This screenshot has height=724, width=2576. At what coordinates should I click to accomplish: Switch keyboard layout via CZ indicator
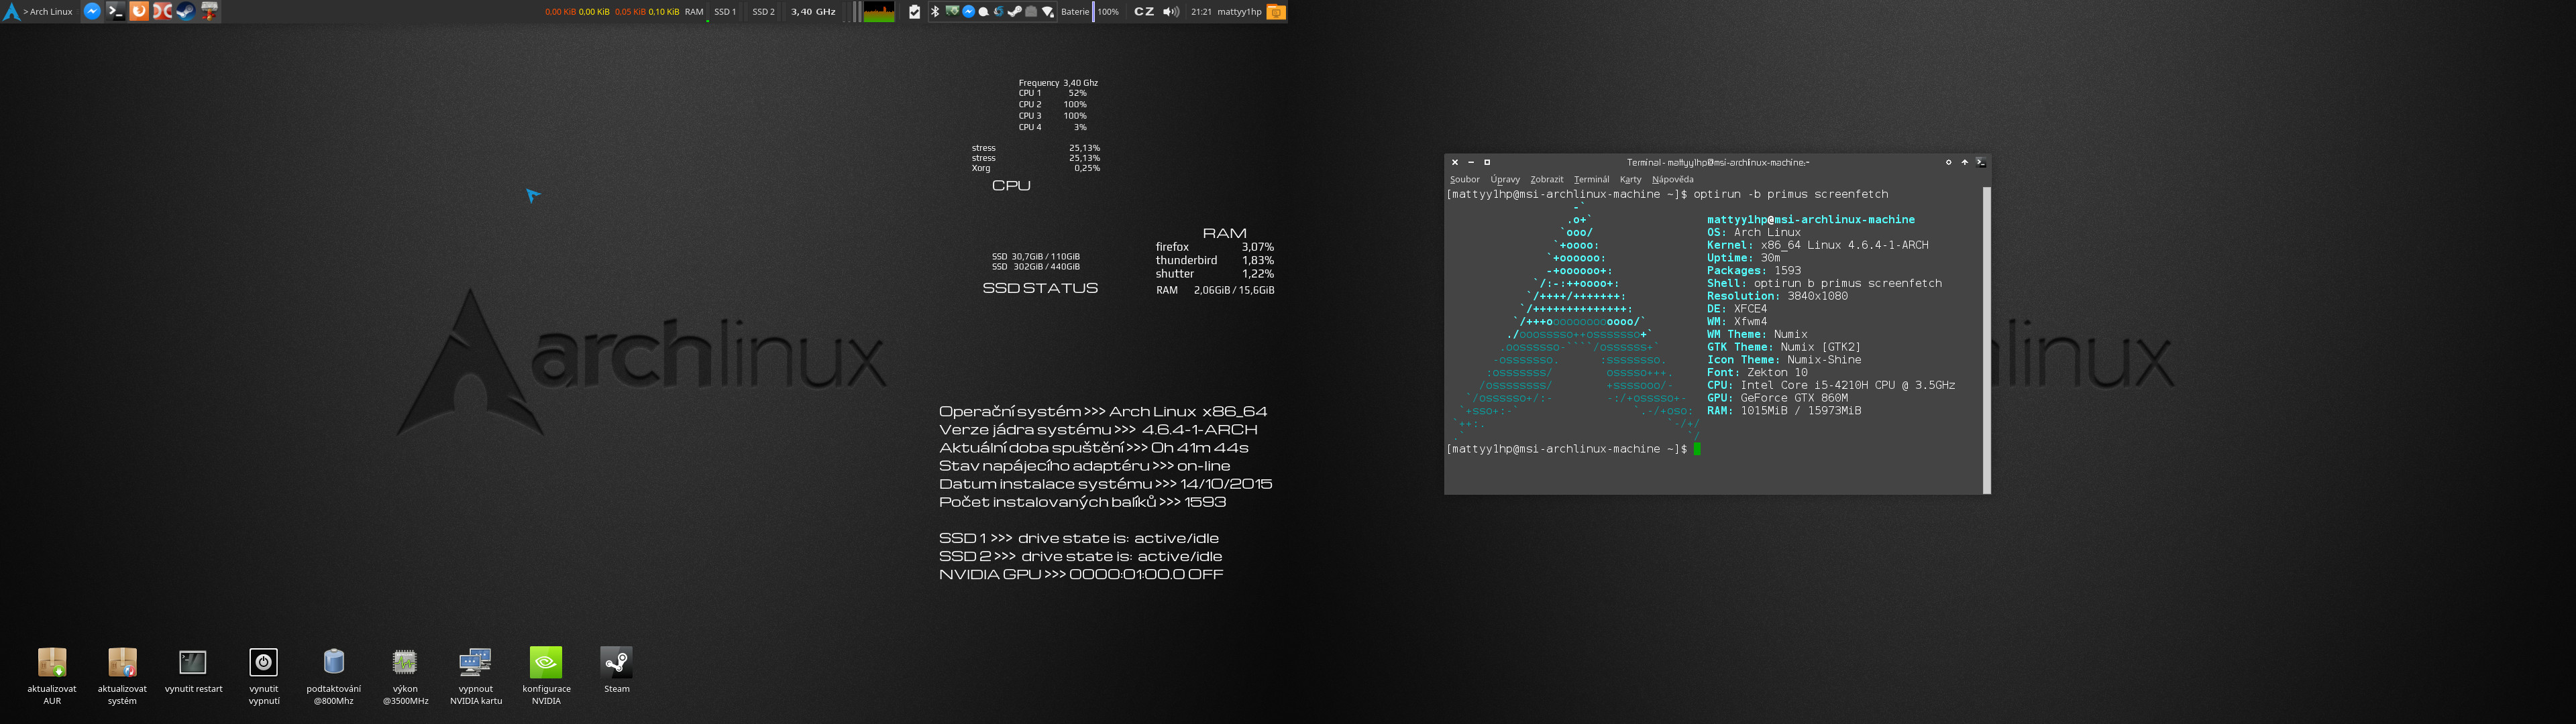point(1144,12)
